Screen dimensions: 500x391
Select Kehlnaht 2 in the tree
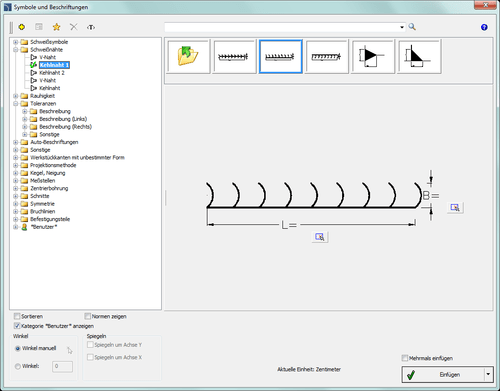[x=52, y=73]
